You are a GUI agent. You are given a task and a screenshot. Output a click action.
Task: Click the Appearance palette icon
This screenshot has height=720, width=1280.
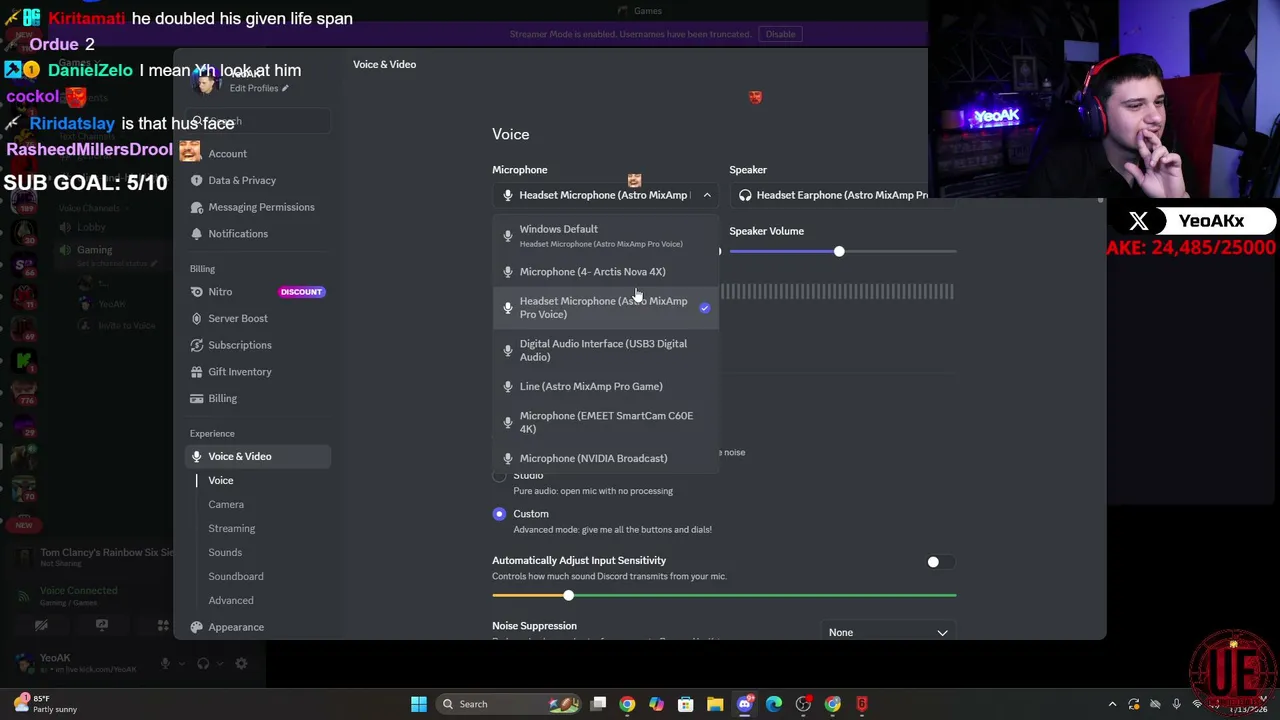[x=197, y=627]
